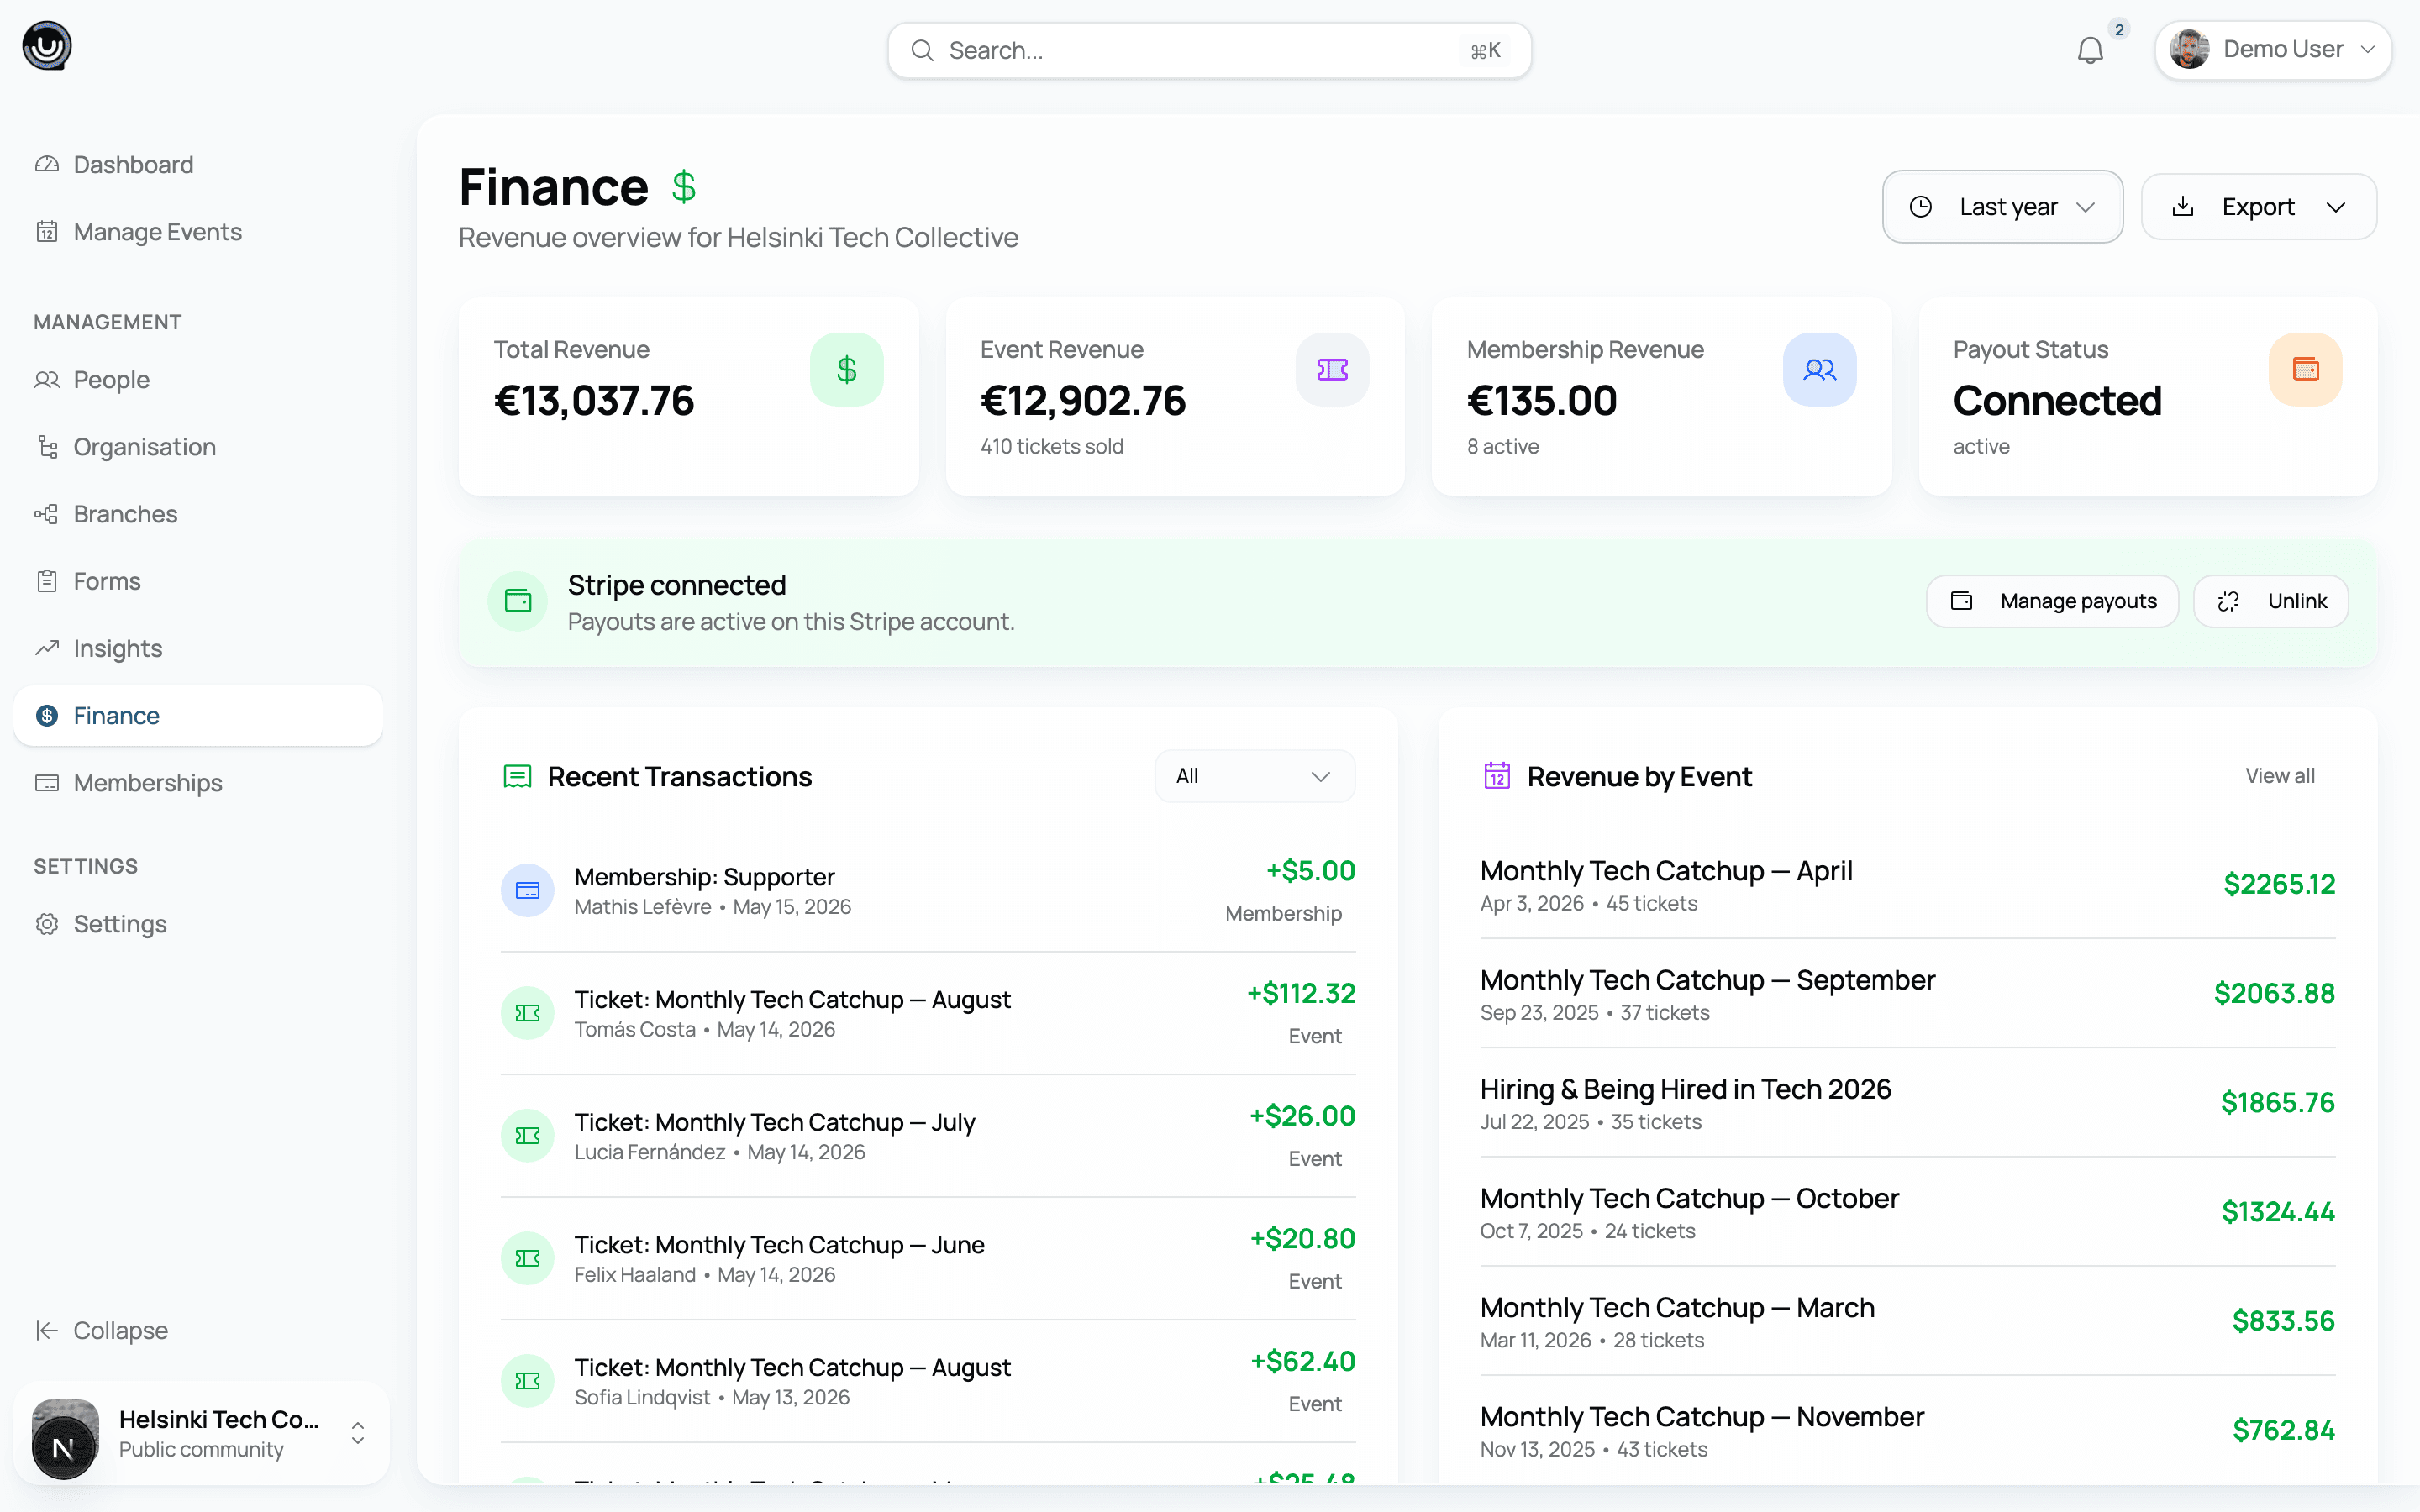The height and width of the screenshot is (1512, 2420).
Task: Open the Export dropdown
Action: (2259, 207)
